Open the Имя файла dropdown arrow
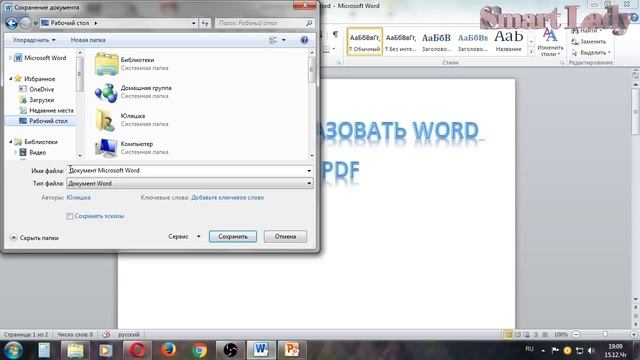Screen dimensions: 640x360 tap(309, 171)
